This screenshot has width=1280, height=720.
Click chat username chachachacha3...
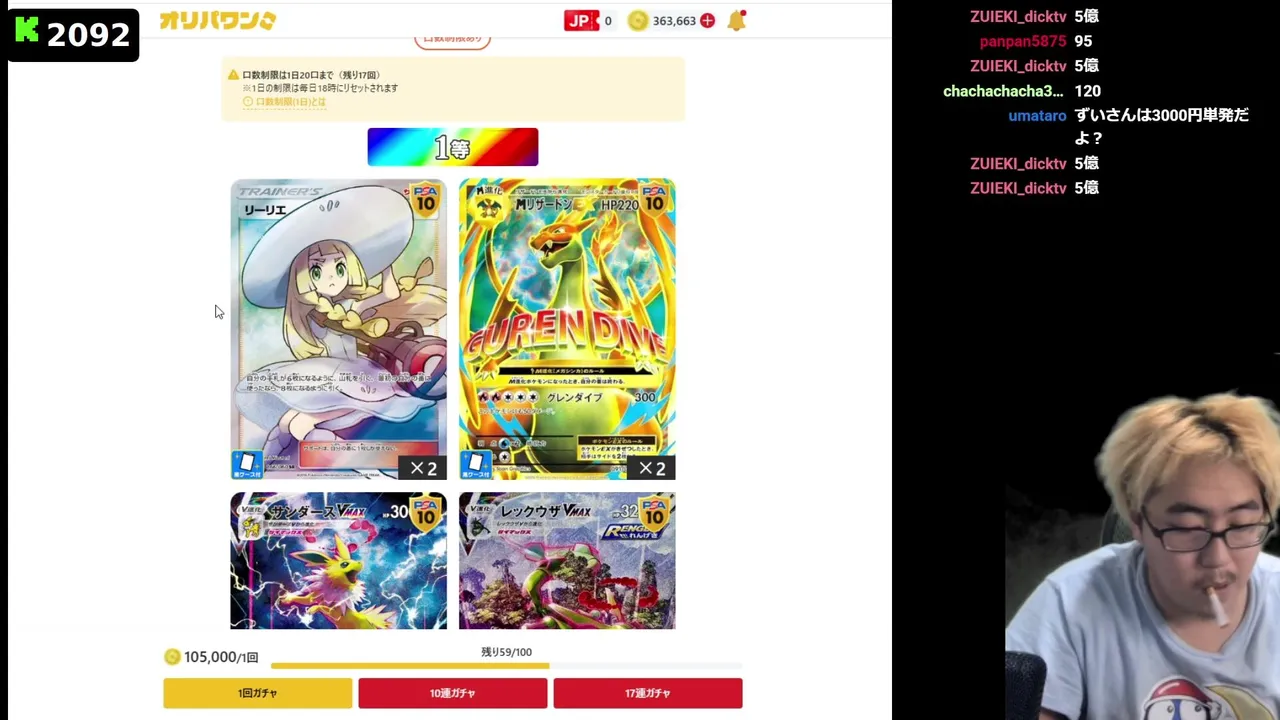pyautogui.click(x=1003, y=91)
